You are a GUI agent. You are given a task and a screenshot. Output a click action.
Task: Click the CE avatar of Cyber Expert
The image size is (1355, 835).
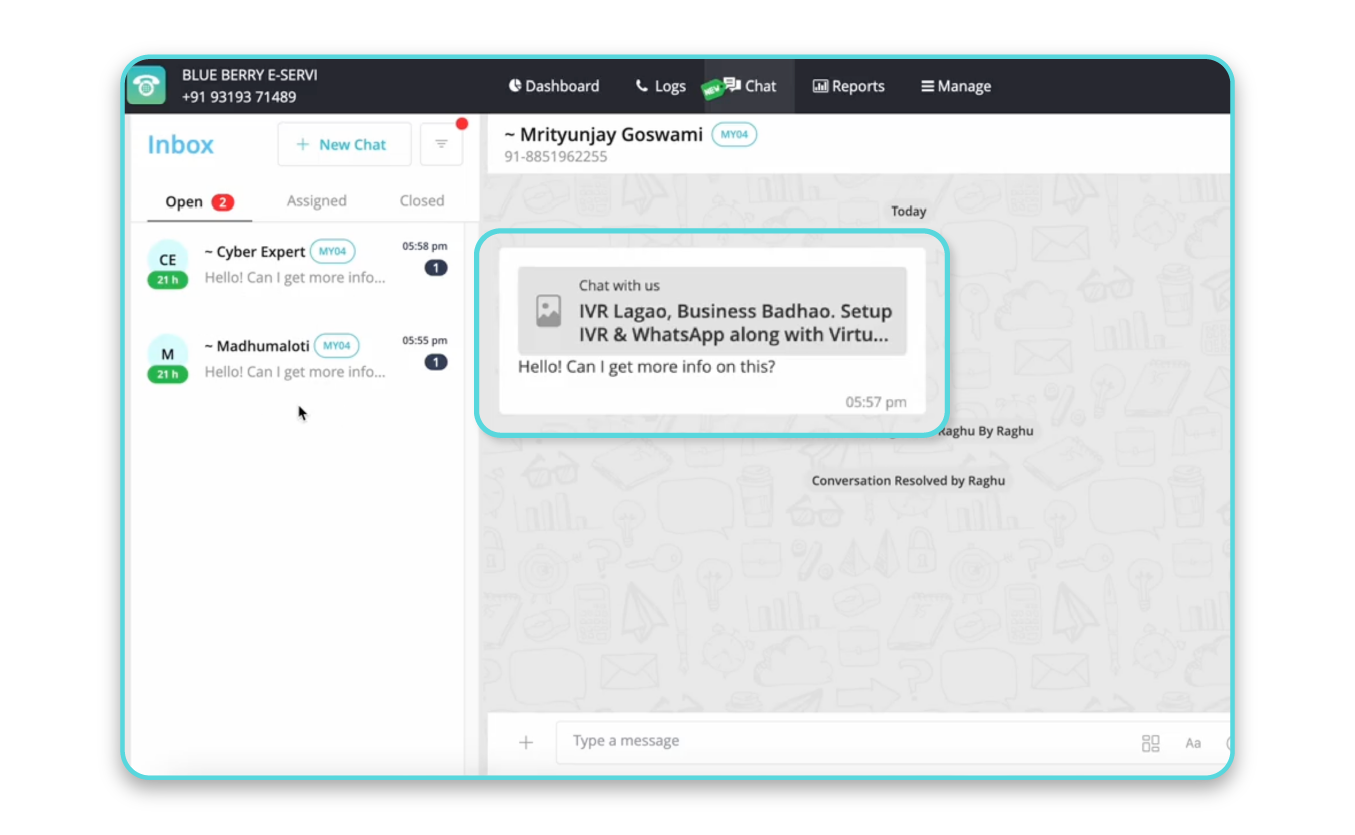167,260
